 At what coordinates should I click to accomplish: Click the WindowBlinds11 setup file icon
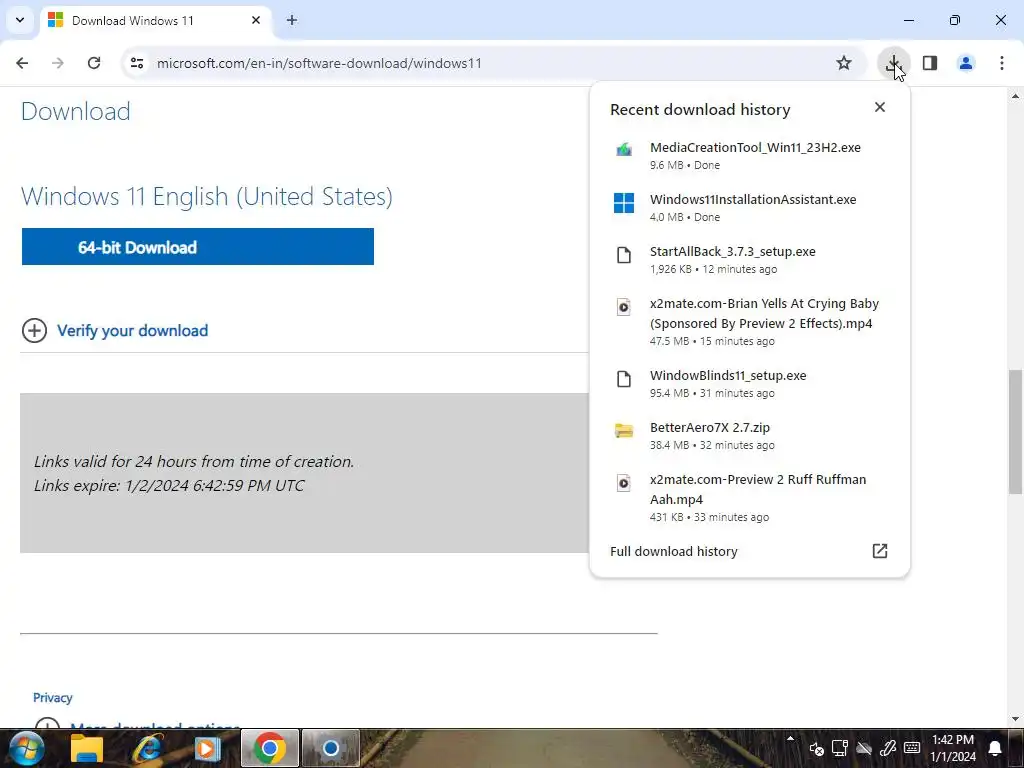click(x=624, y=379)
